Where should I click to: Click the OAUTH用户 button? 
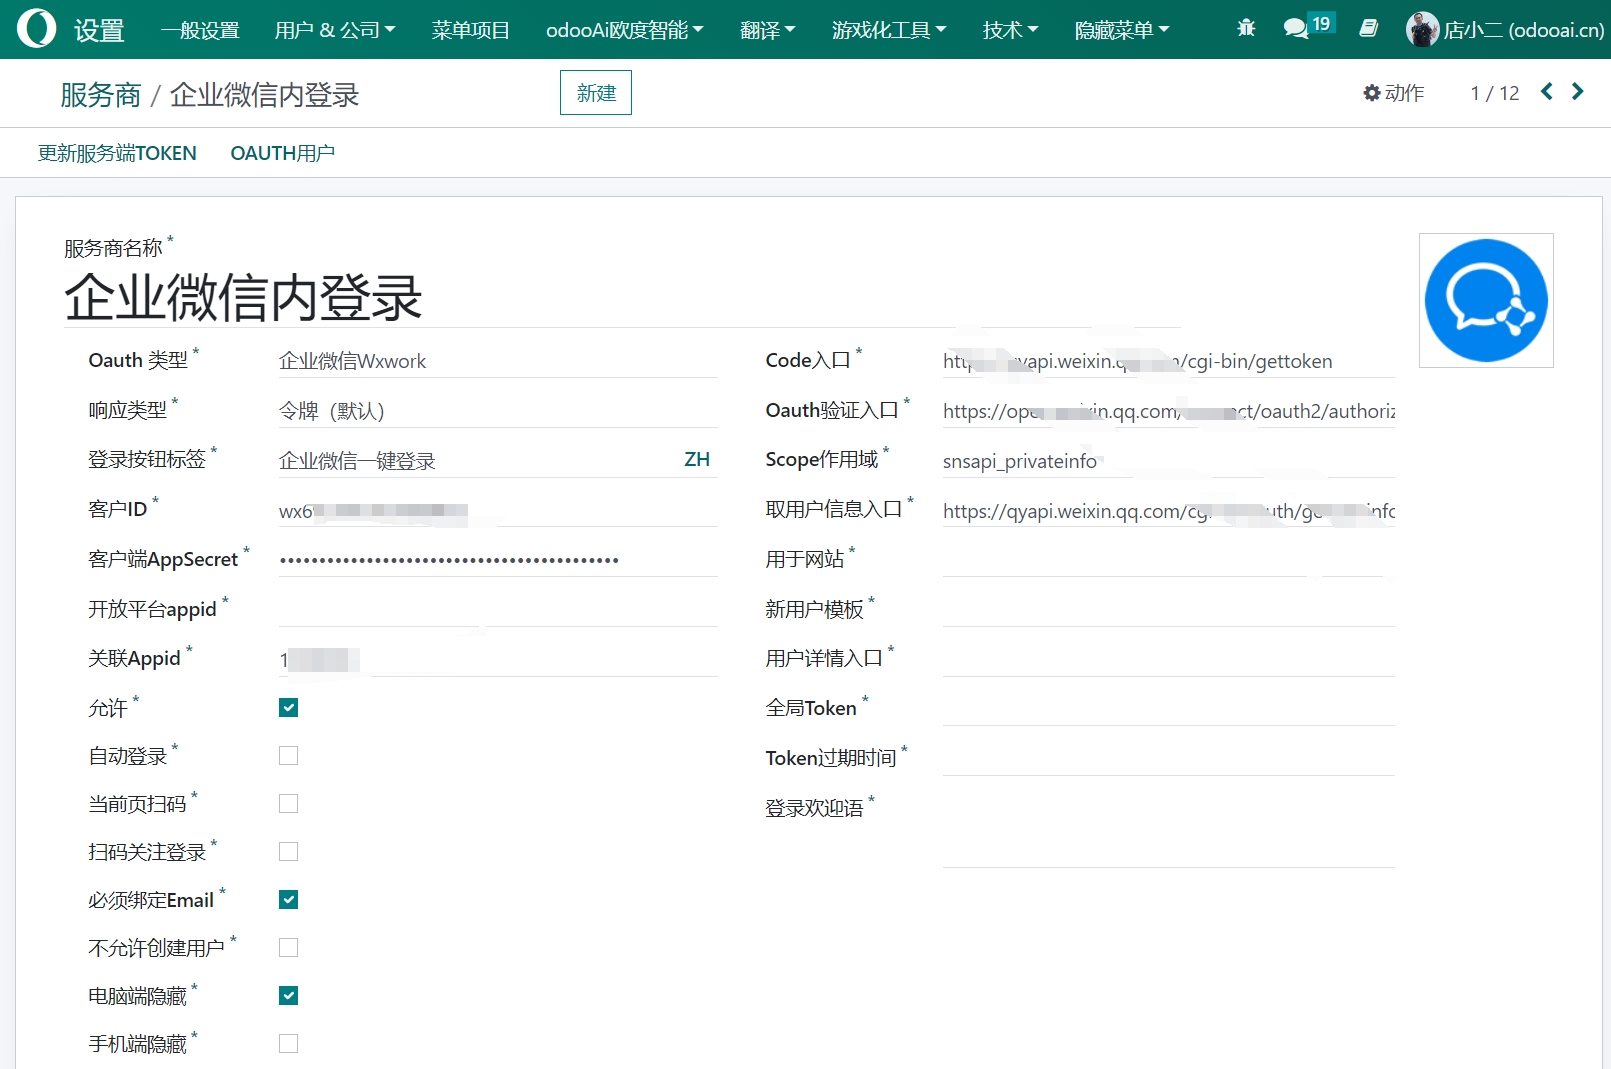(x=283, y=153)
